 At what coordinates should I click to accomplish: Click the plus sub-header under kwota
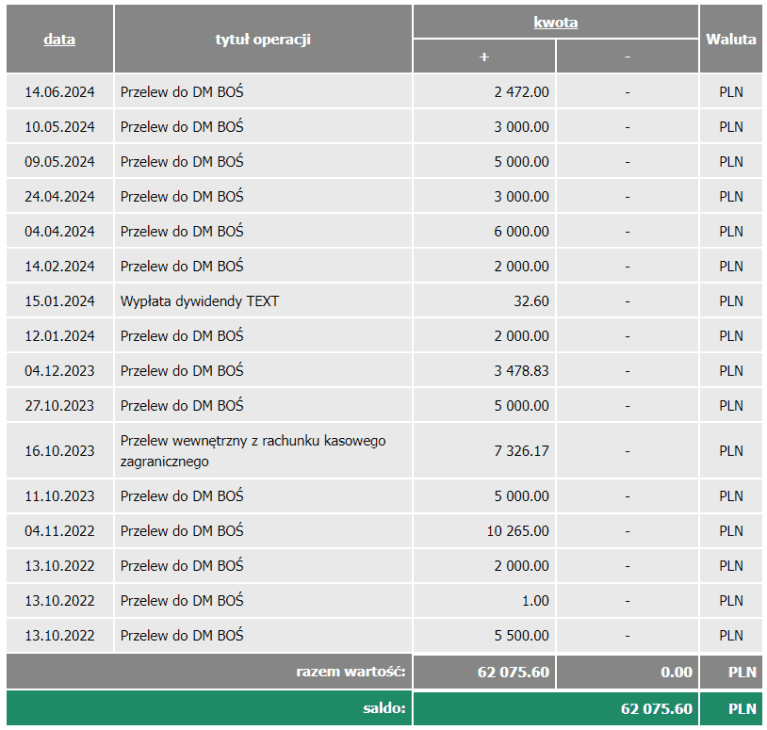coord(484,57)
